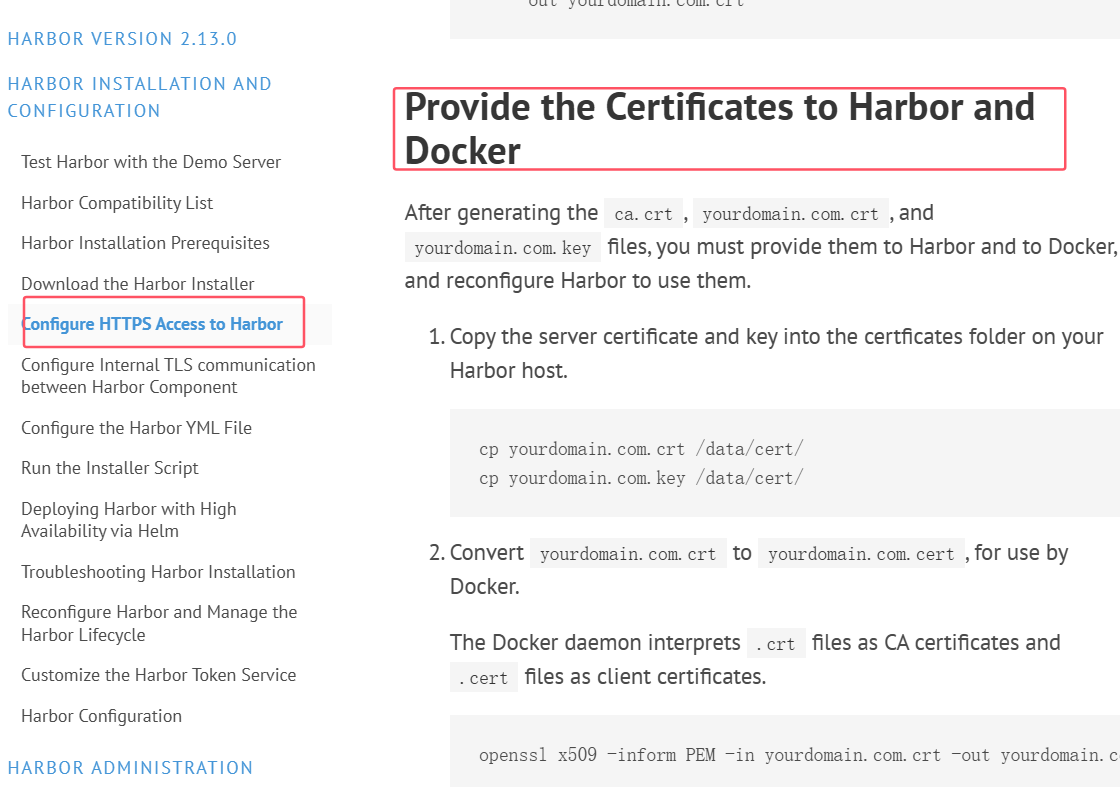Open Customize the Harbor Token Service

click(x=159, y=675)
